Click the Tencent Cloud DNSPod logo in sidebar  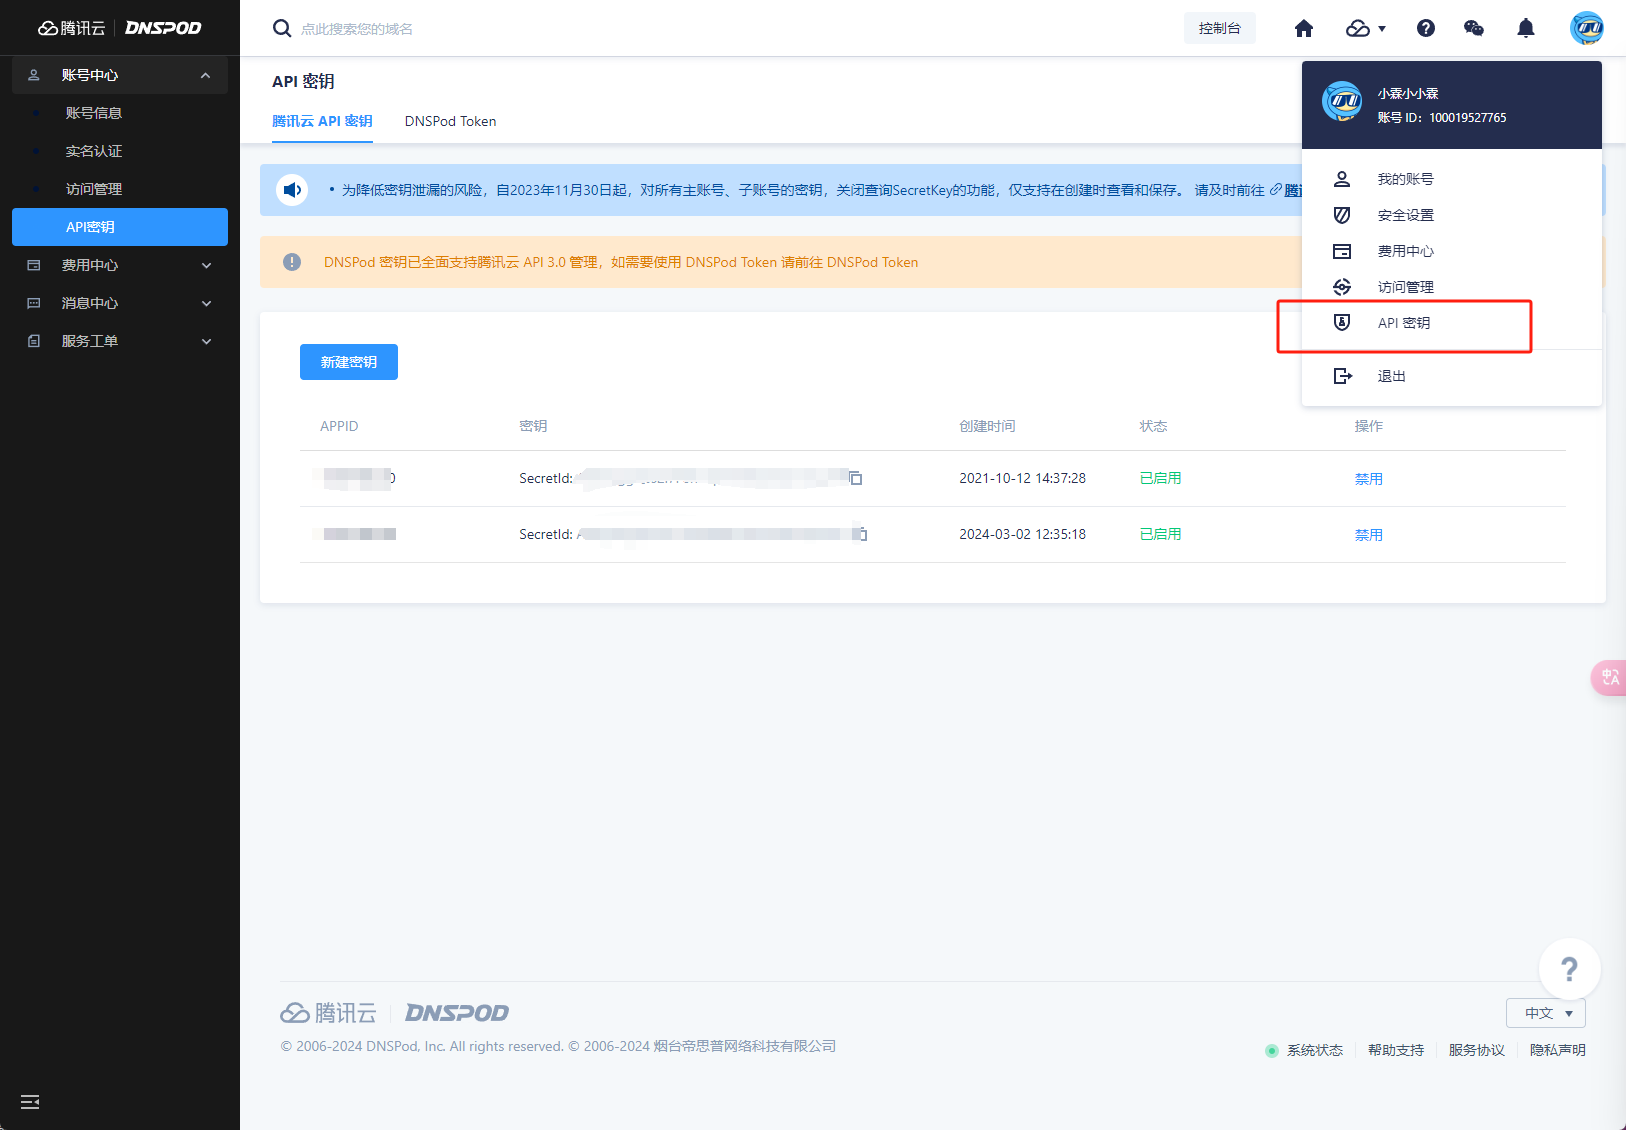click(120, 28)
